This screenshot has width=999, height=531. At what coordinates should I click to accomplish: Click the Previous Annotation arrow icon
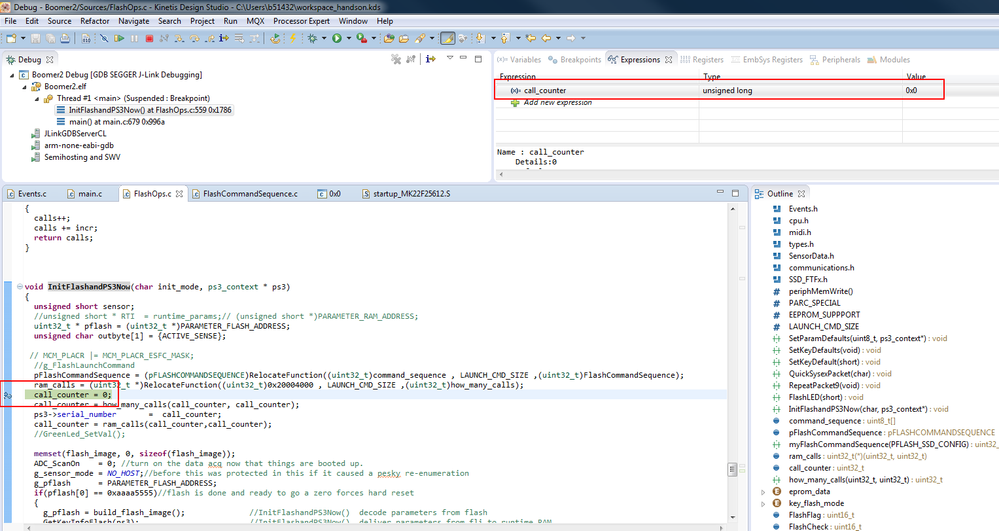(x=505, y=38)
